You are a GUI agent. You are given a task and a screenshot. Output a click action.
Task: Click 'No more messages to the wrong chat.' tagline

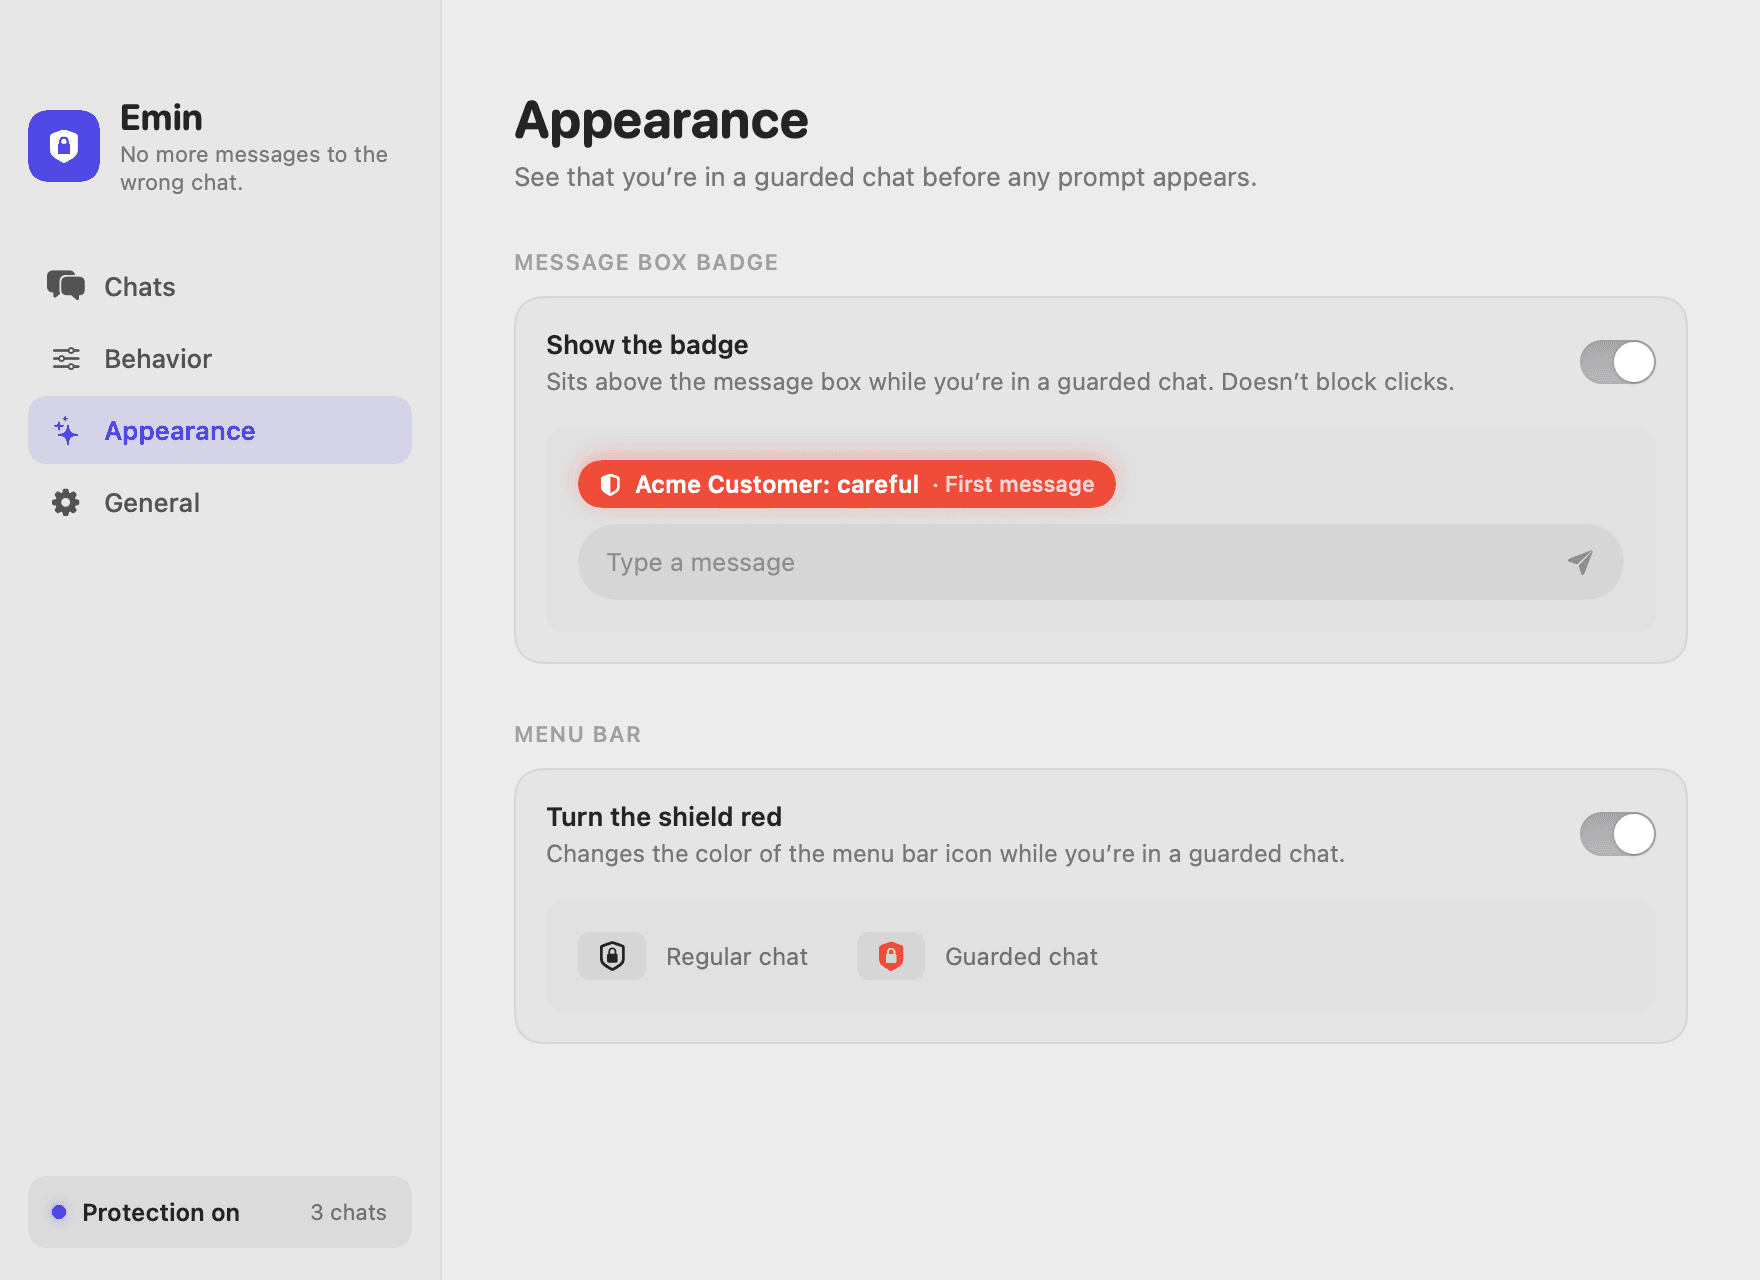254,168
